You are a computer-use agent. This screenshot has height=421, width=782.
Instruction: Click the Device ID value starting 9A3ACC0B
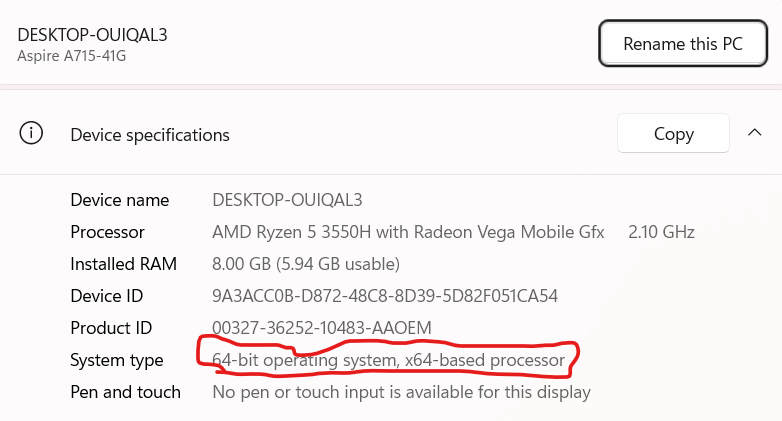pos(385,296)
